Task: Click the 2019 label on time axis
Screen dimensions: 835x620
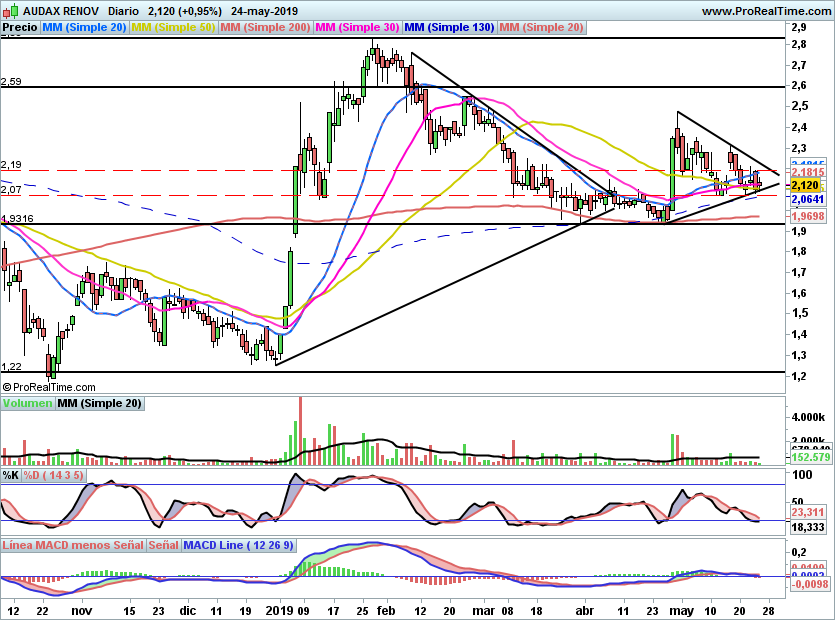Action: pos(280,610)
